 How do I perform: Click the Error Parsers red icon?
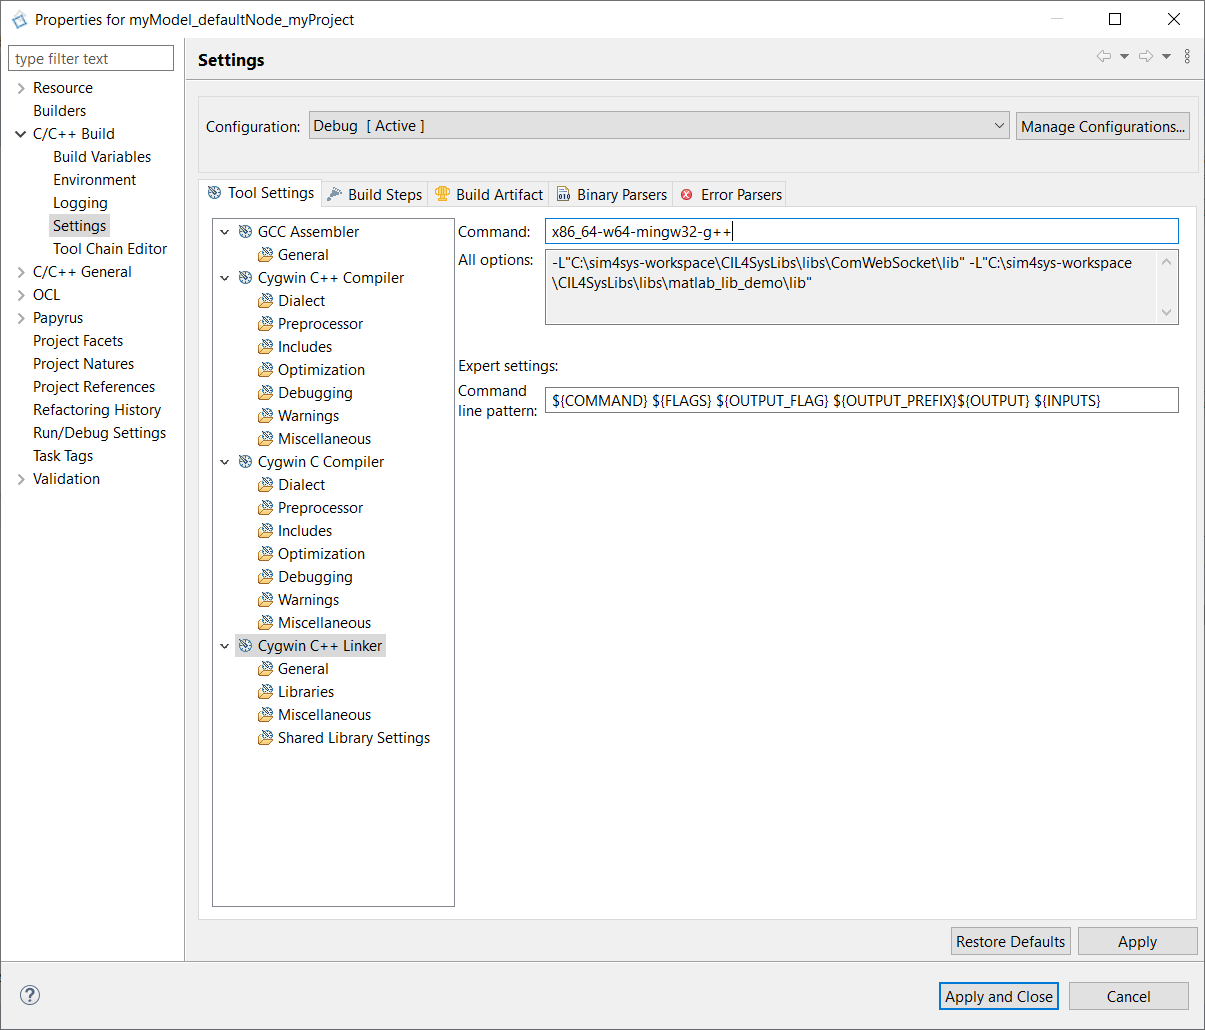(x=687, y=195)
